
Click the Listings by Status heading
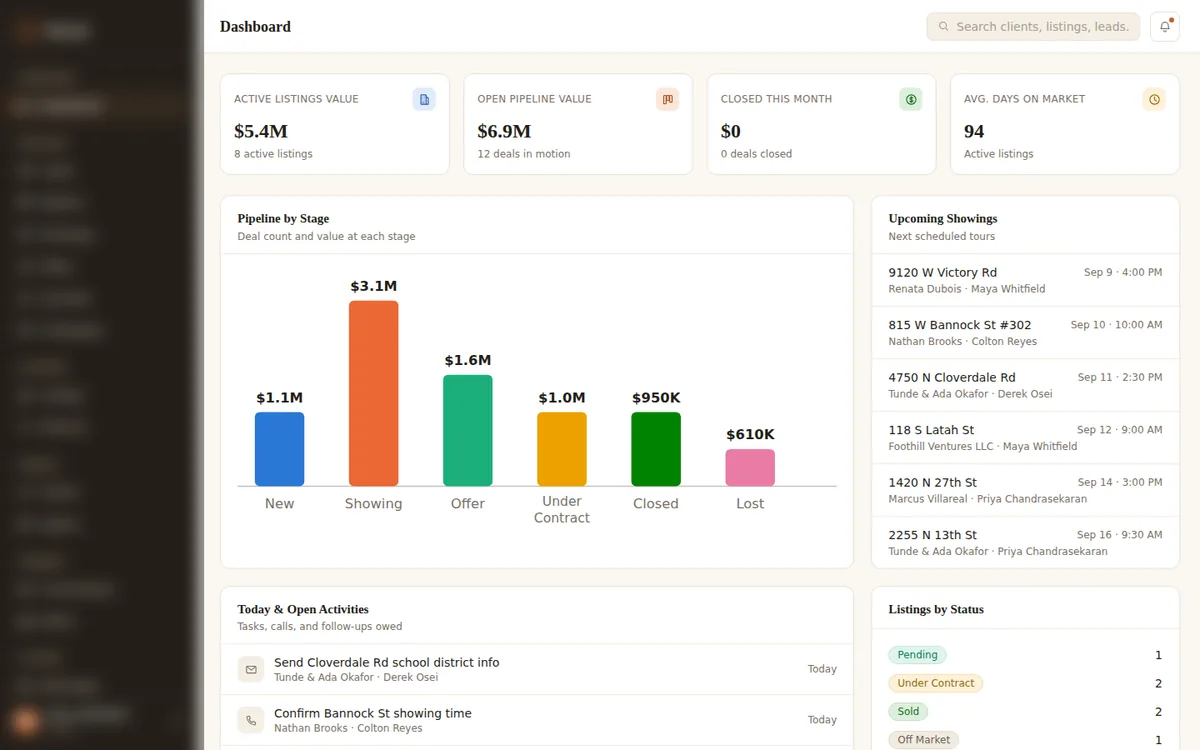point(936,609)
